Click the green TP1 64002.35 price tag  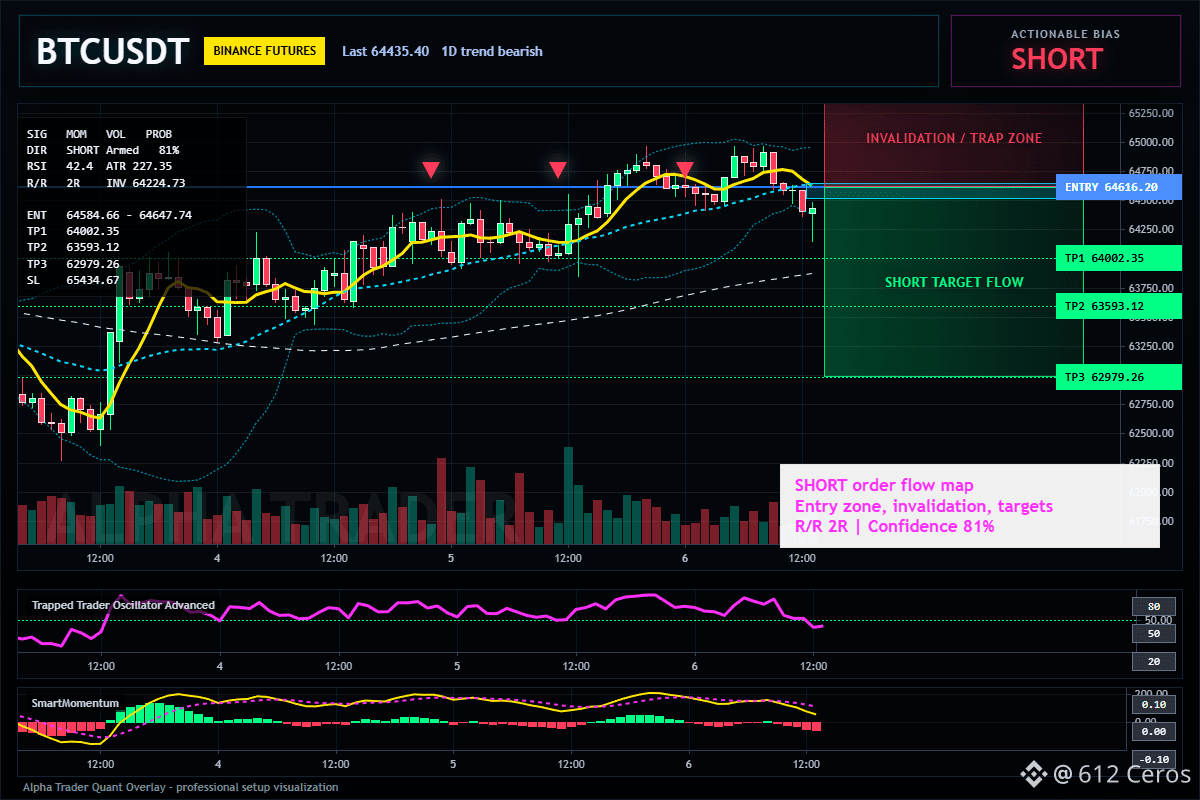click(x=1118, y=258)
